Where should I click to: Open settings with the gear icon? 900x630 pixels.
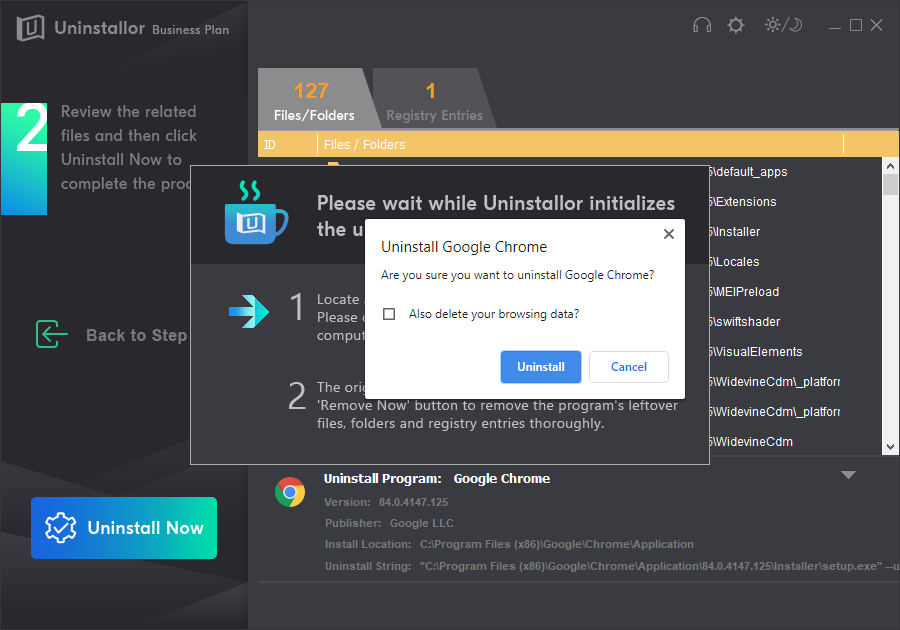coord(735,25)
